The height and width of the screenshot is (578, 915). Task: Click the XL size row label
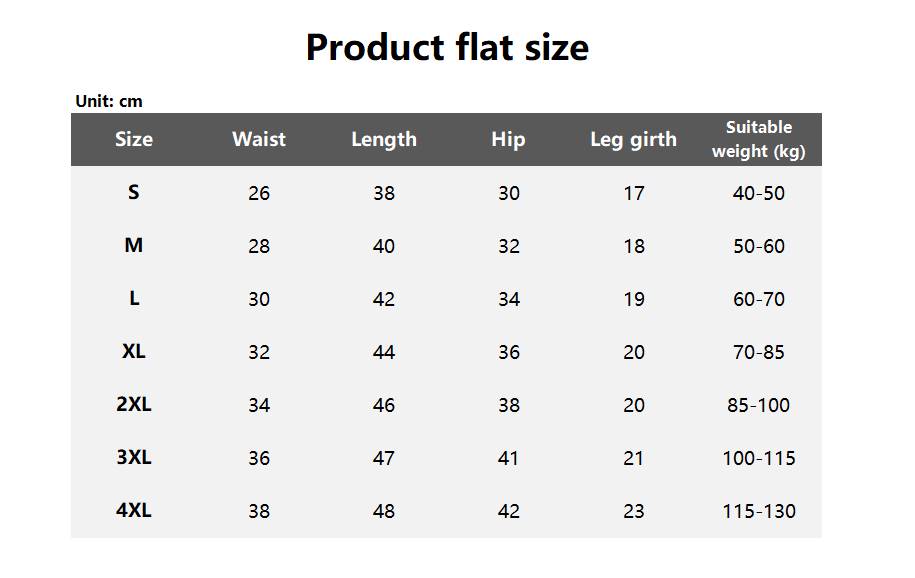[x=134, y=351]
